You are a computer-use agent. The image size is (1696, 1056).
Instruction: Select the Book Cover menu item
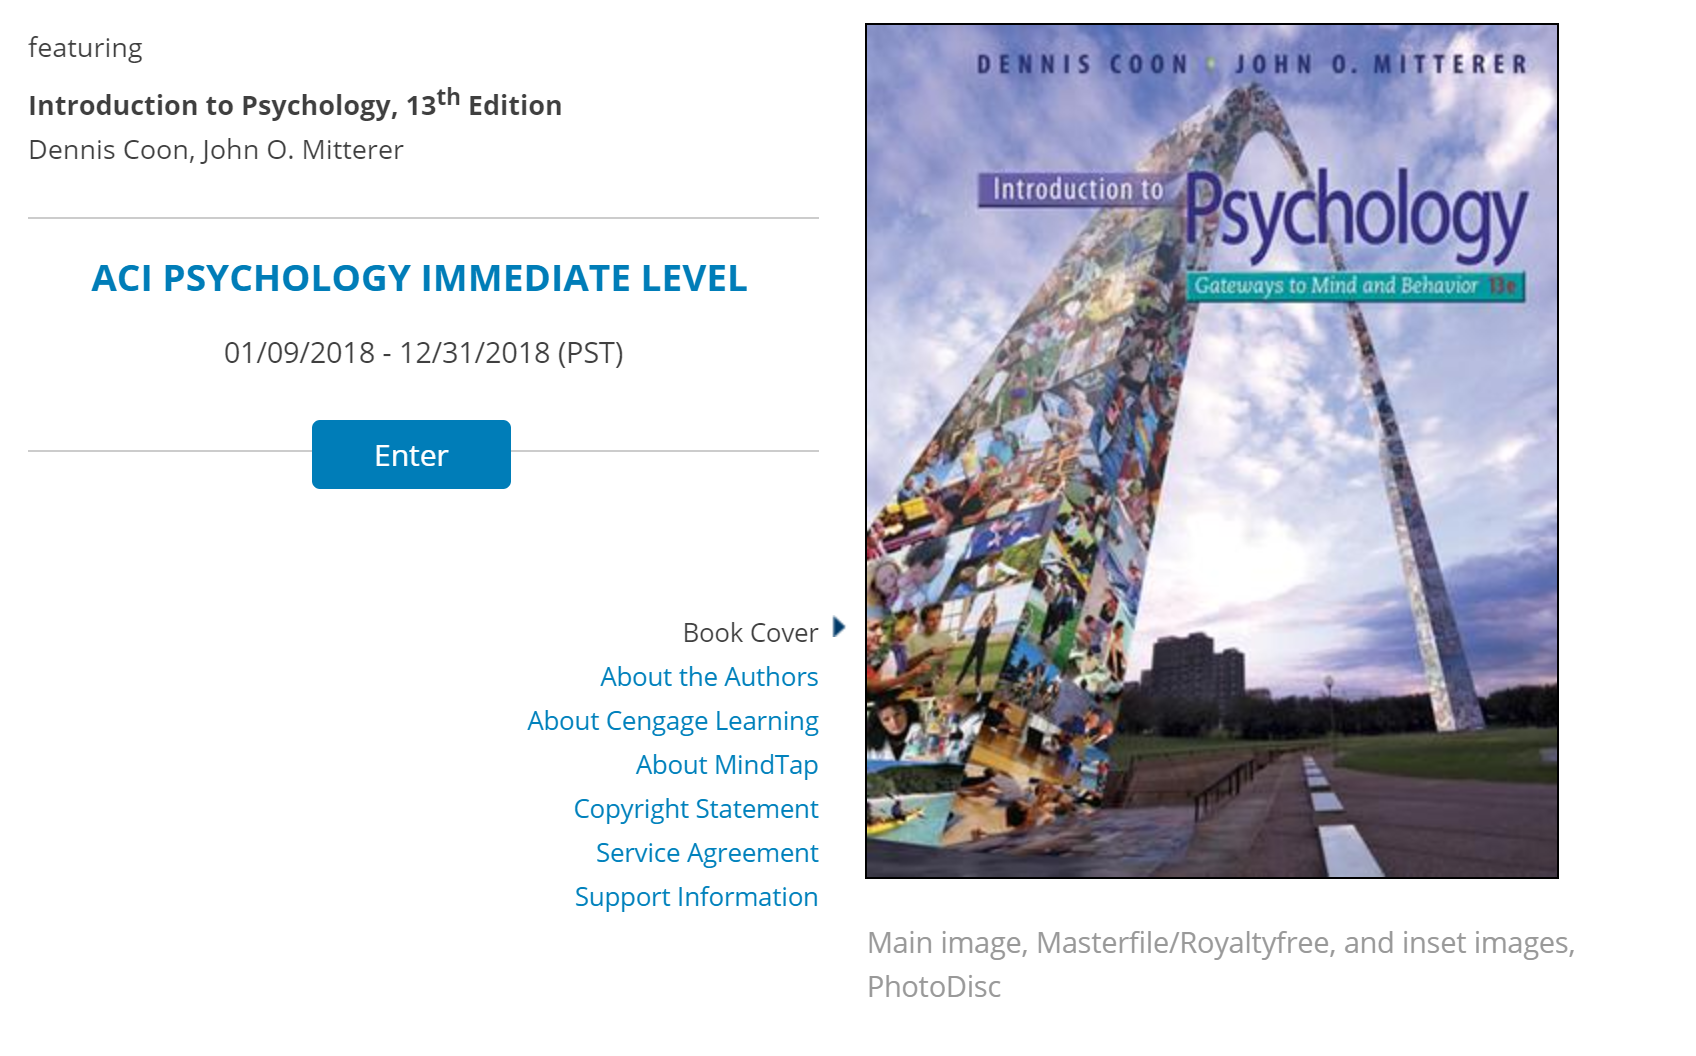coord(750,633)
